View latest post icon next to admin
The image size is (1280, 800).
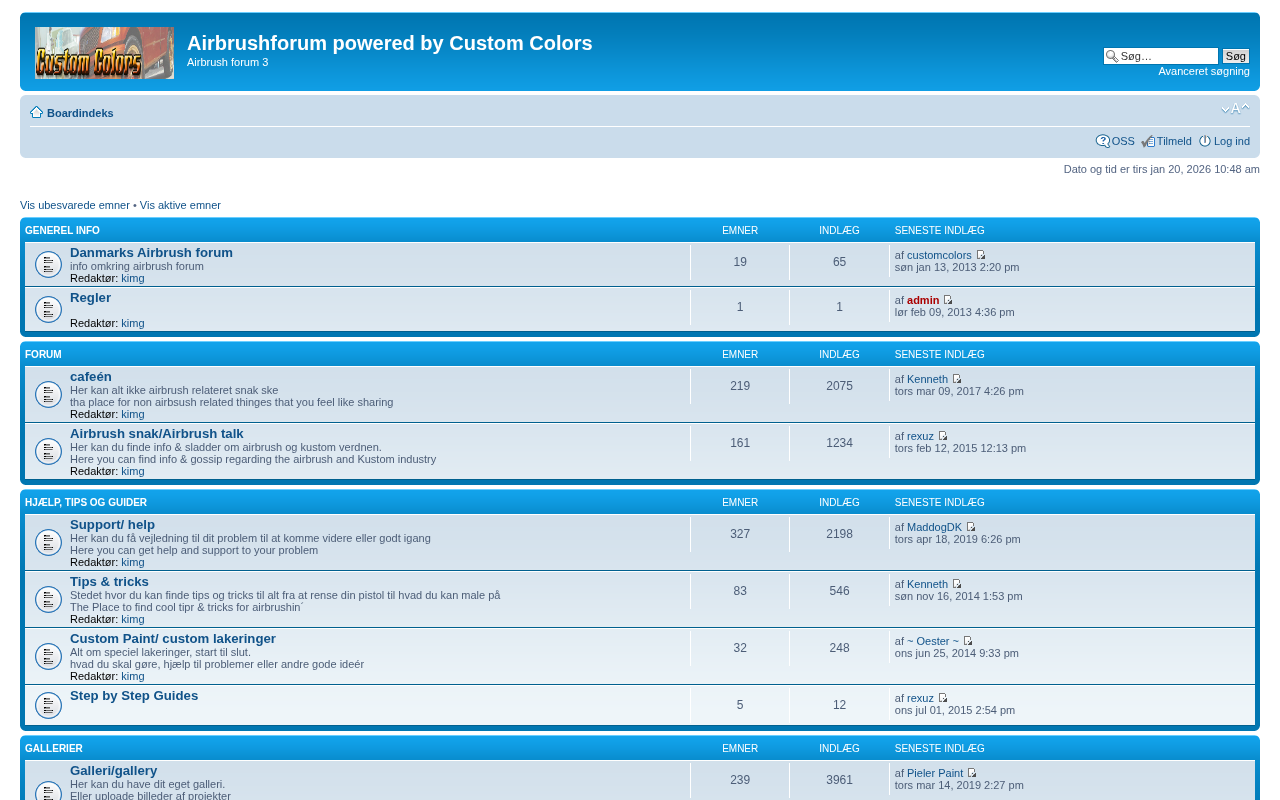949,300
